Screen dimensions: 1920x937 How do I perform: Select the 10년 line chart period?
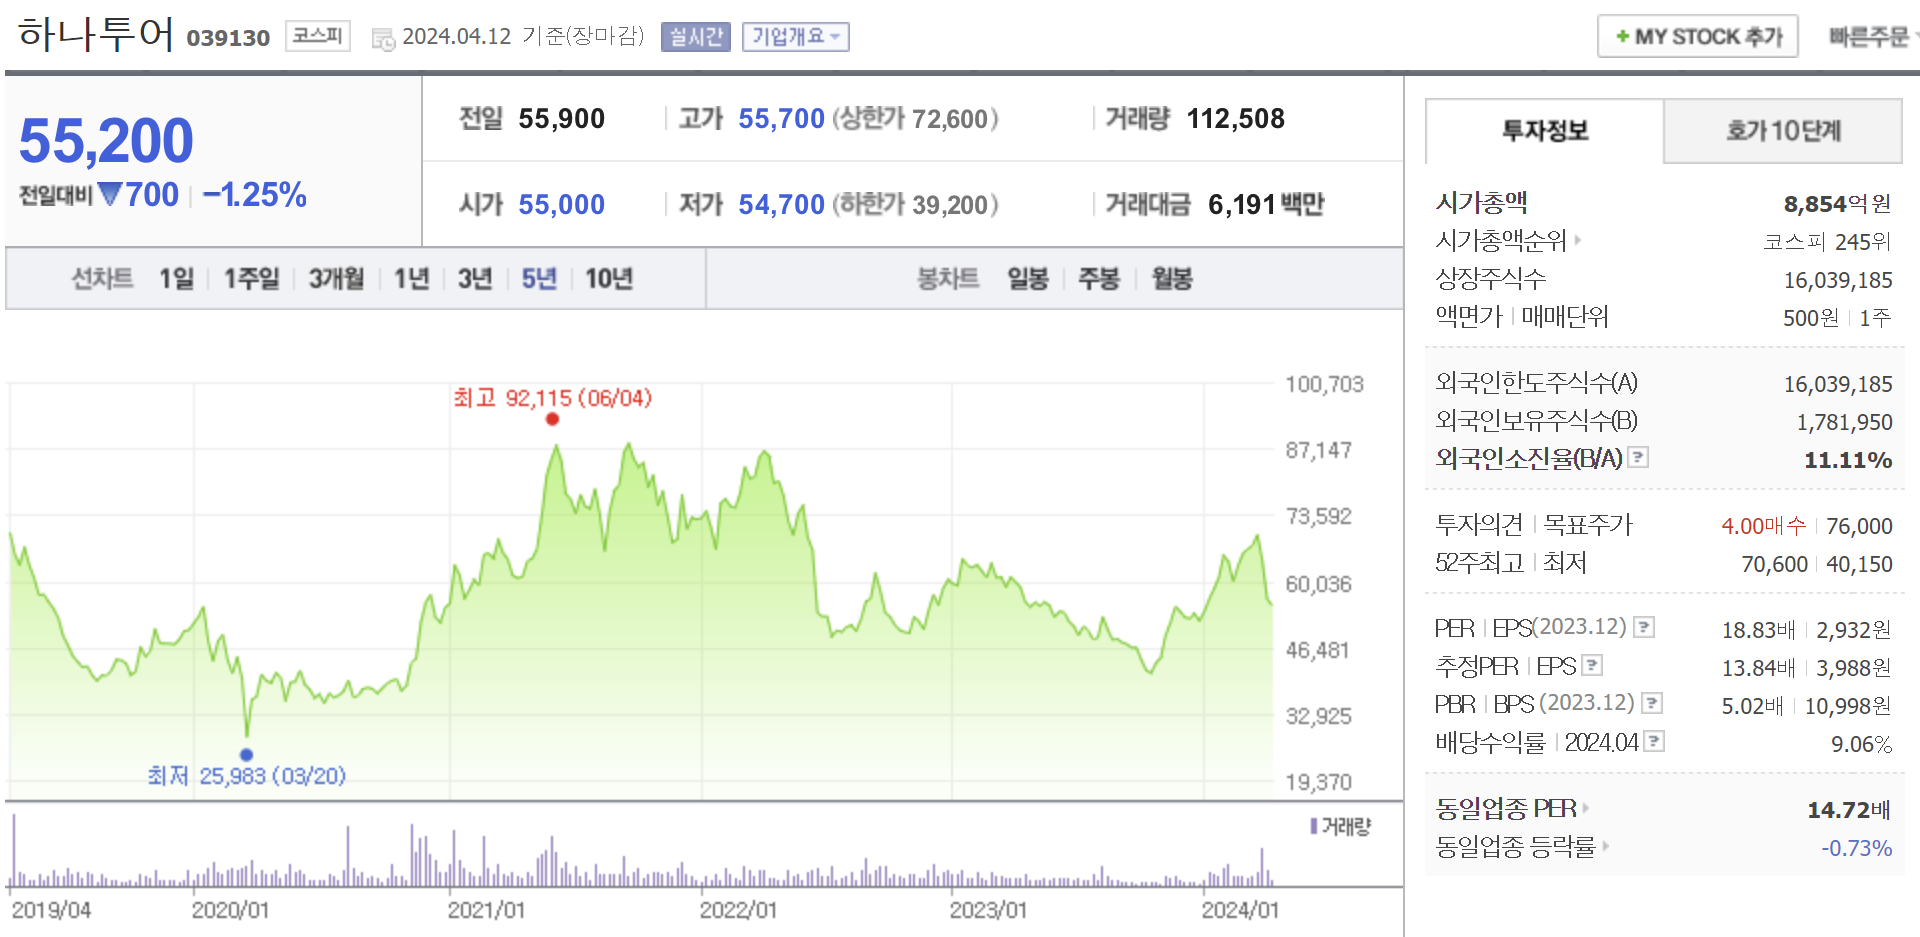[x=609, y=278]
